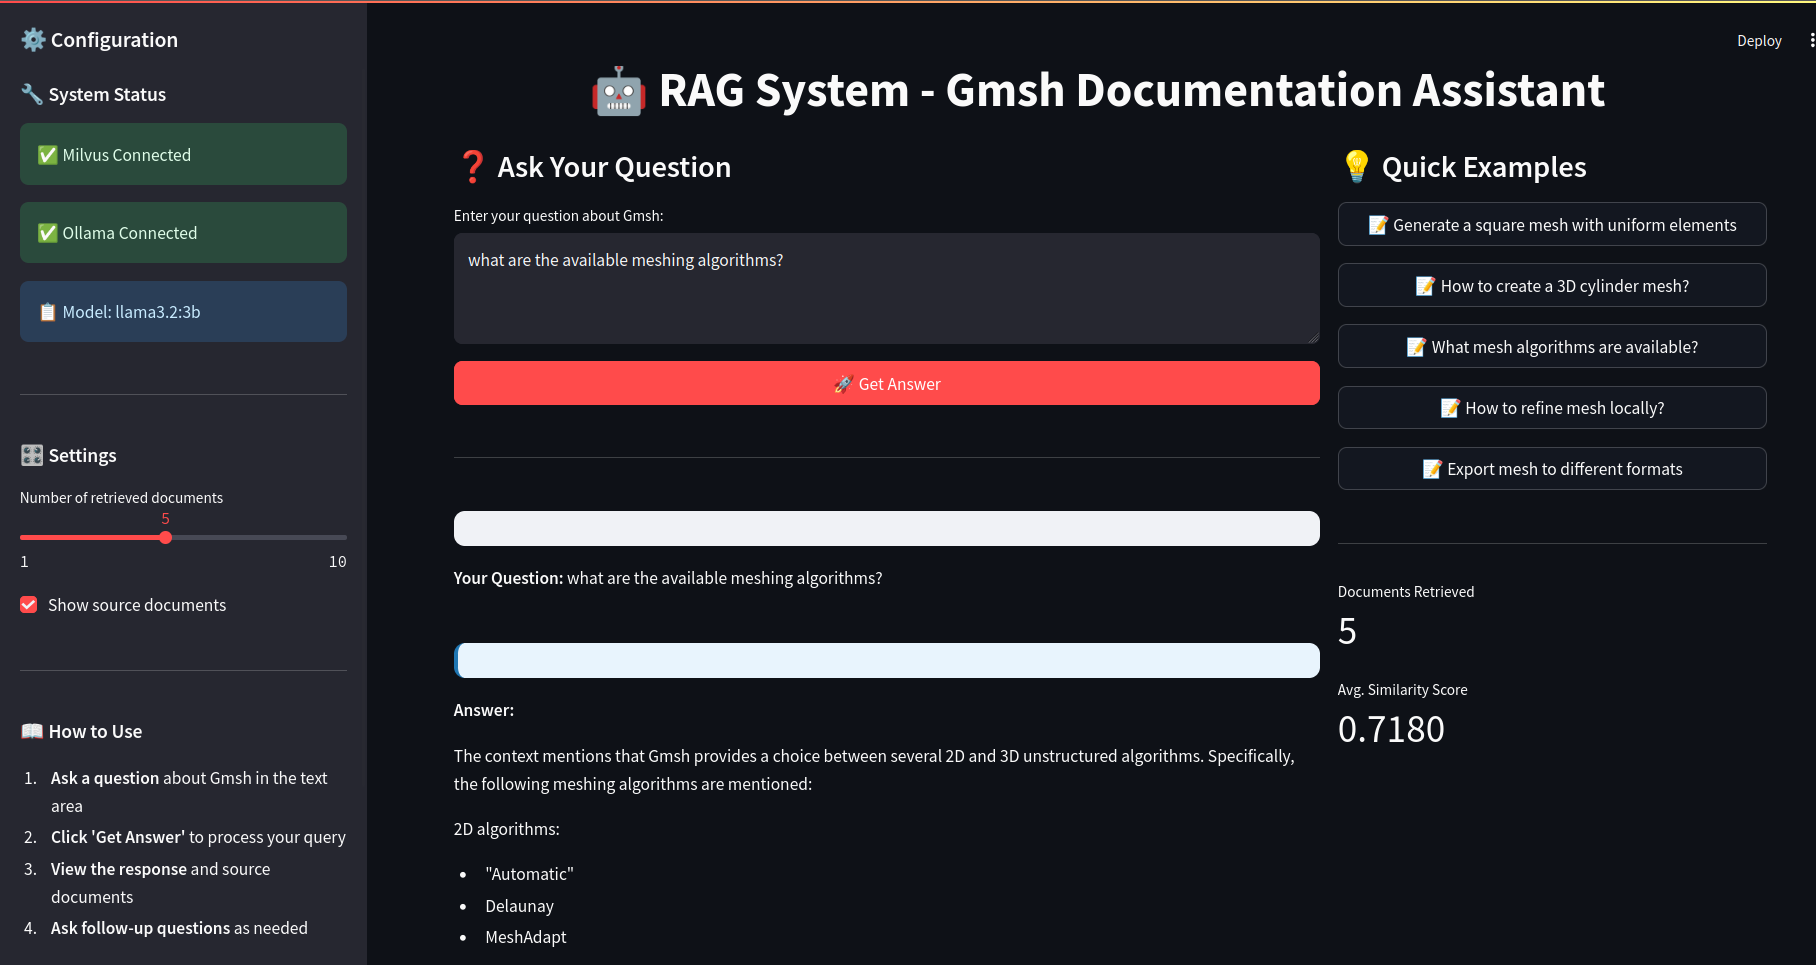1816x965 pixels.
Task: Select 'Export mesh to different formats' example
Action: [1552, 469]
